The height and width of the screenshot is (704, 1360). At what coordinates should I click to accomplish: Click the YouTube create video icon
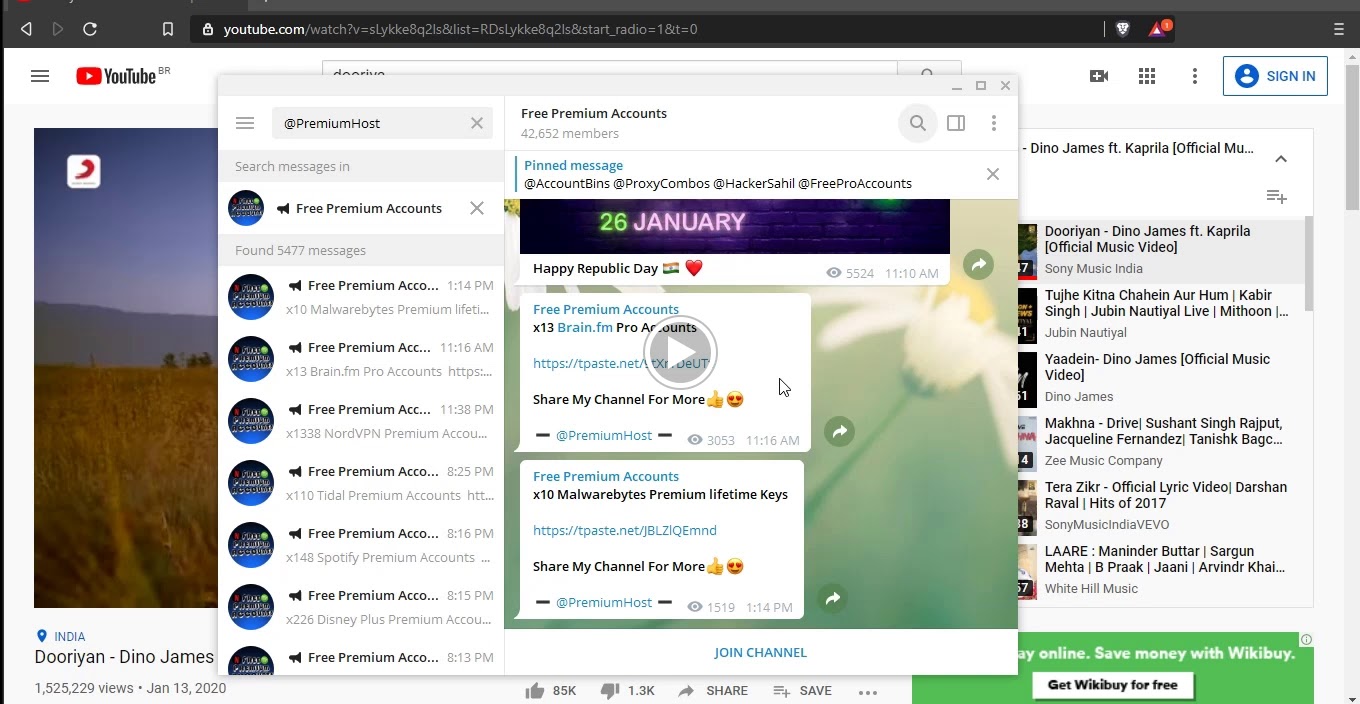click(1099, 76)
